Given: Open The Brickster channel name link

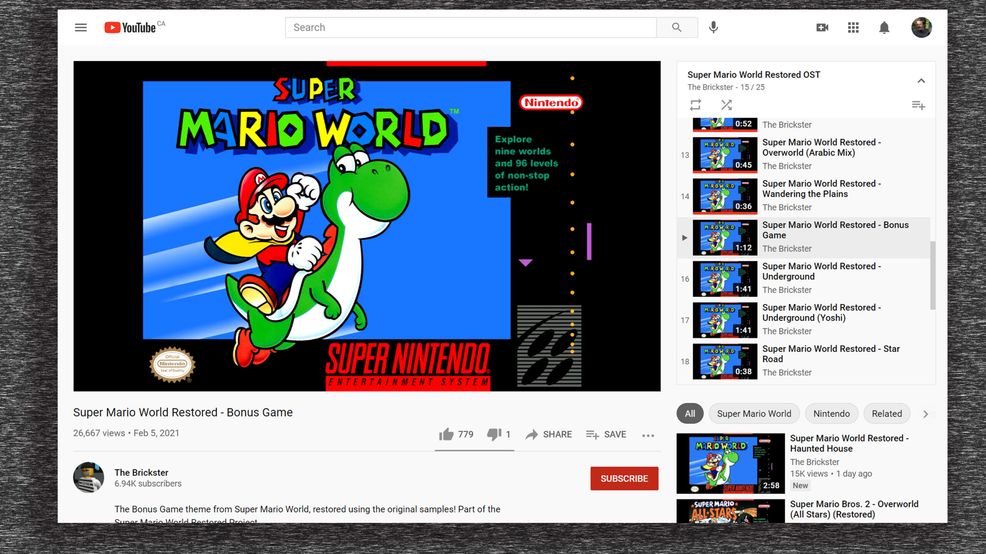Looking at the screenshot, I should 141,472.
